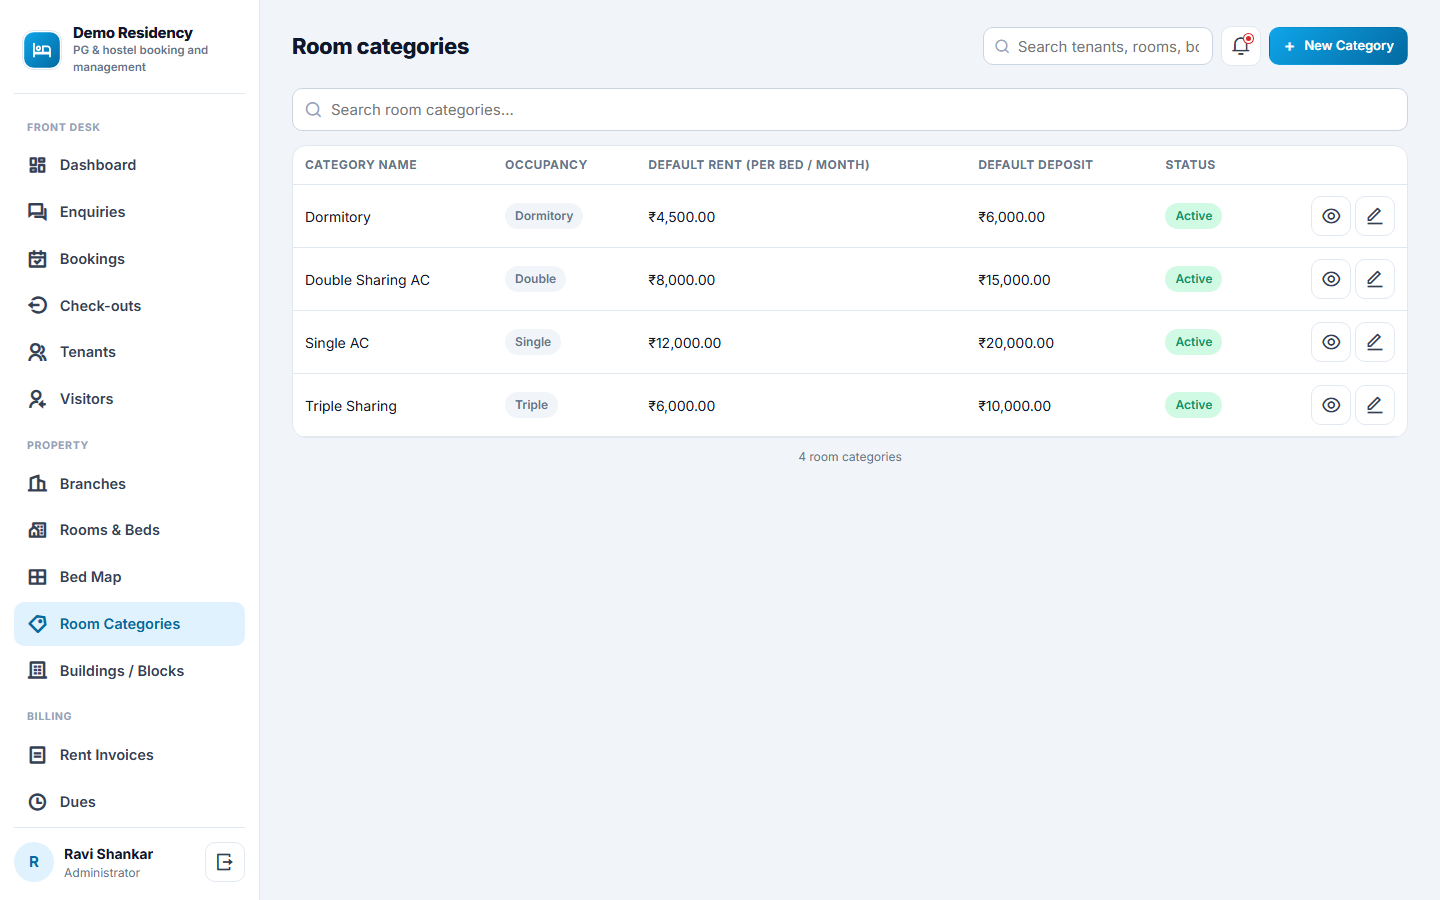
Task: Navigate to Check-outs
Action: coord(129,306)
